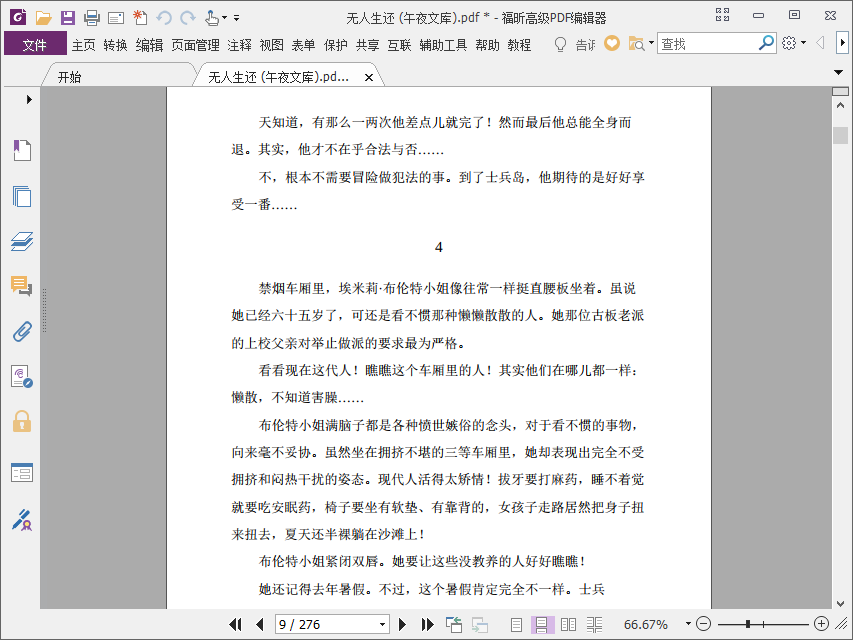This screenshot has width=853, height=640.
Task: Open the 共享 ribbon tab
Action: [x=367, y=45]
